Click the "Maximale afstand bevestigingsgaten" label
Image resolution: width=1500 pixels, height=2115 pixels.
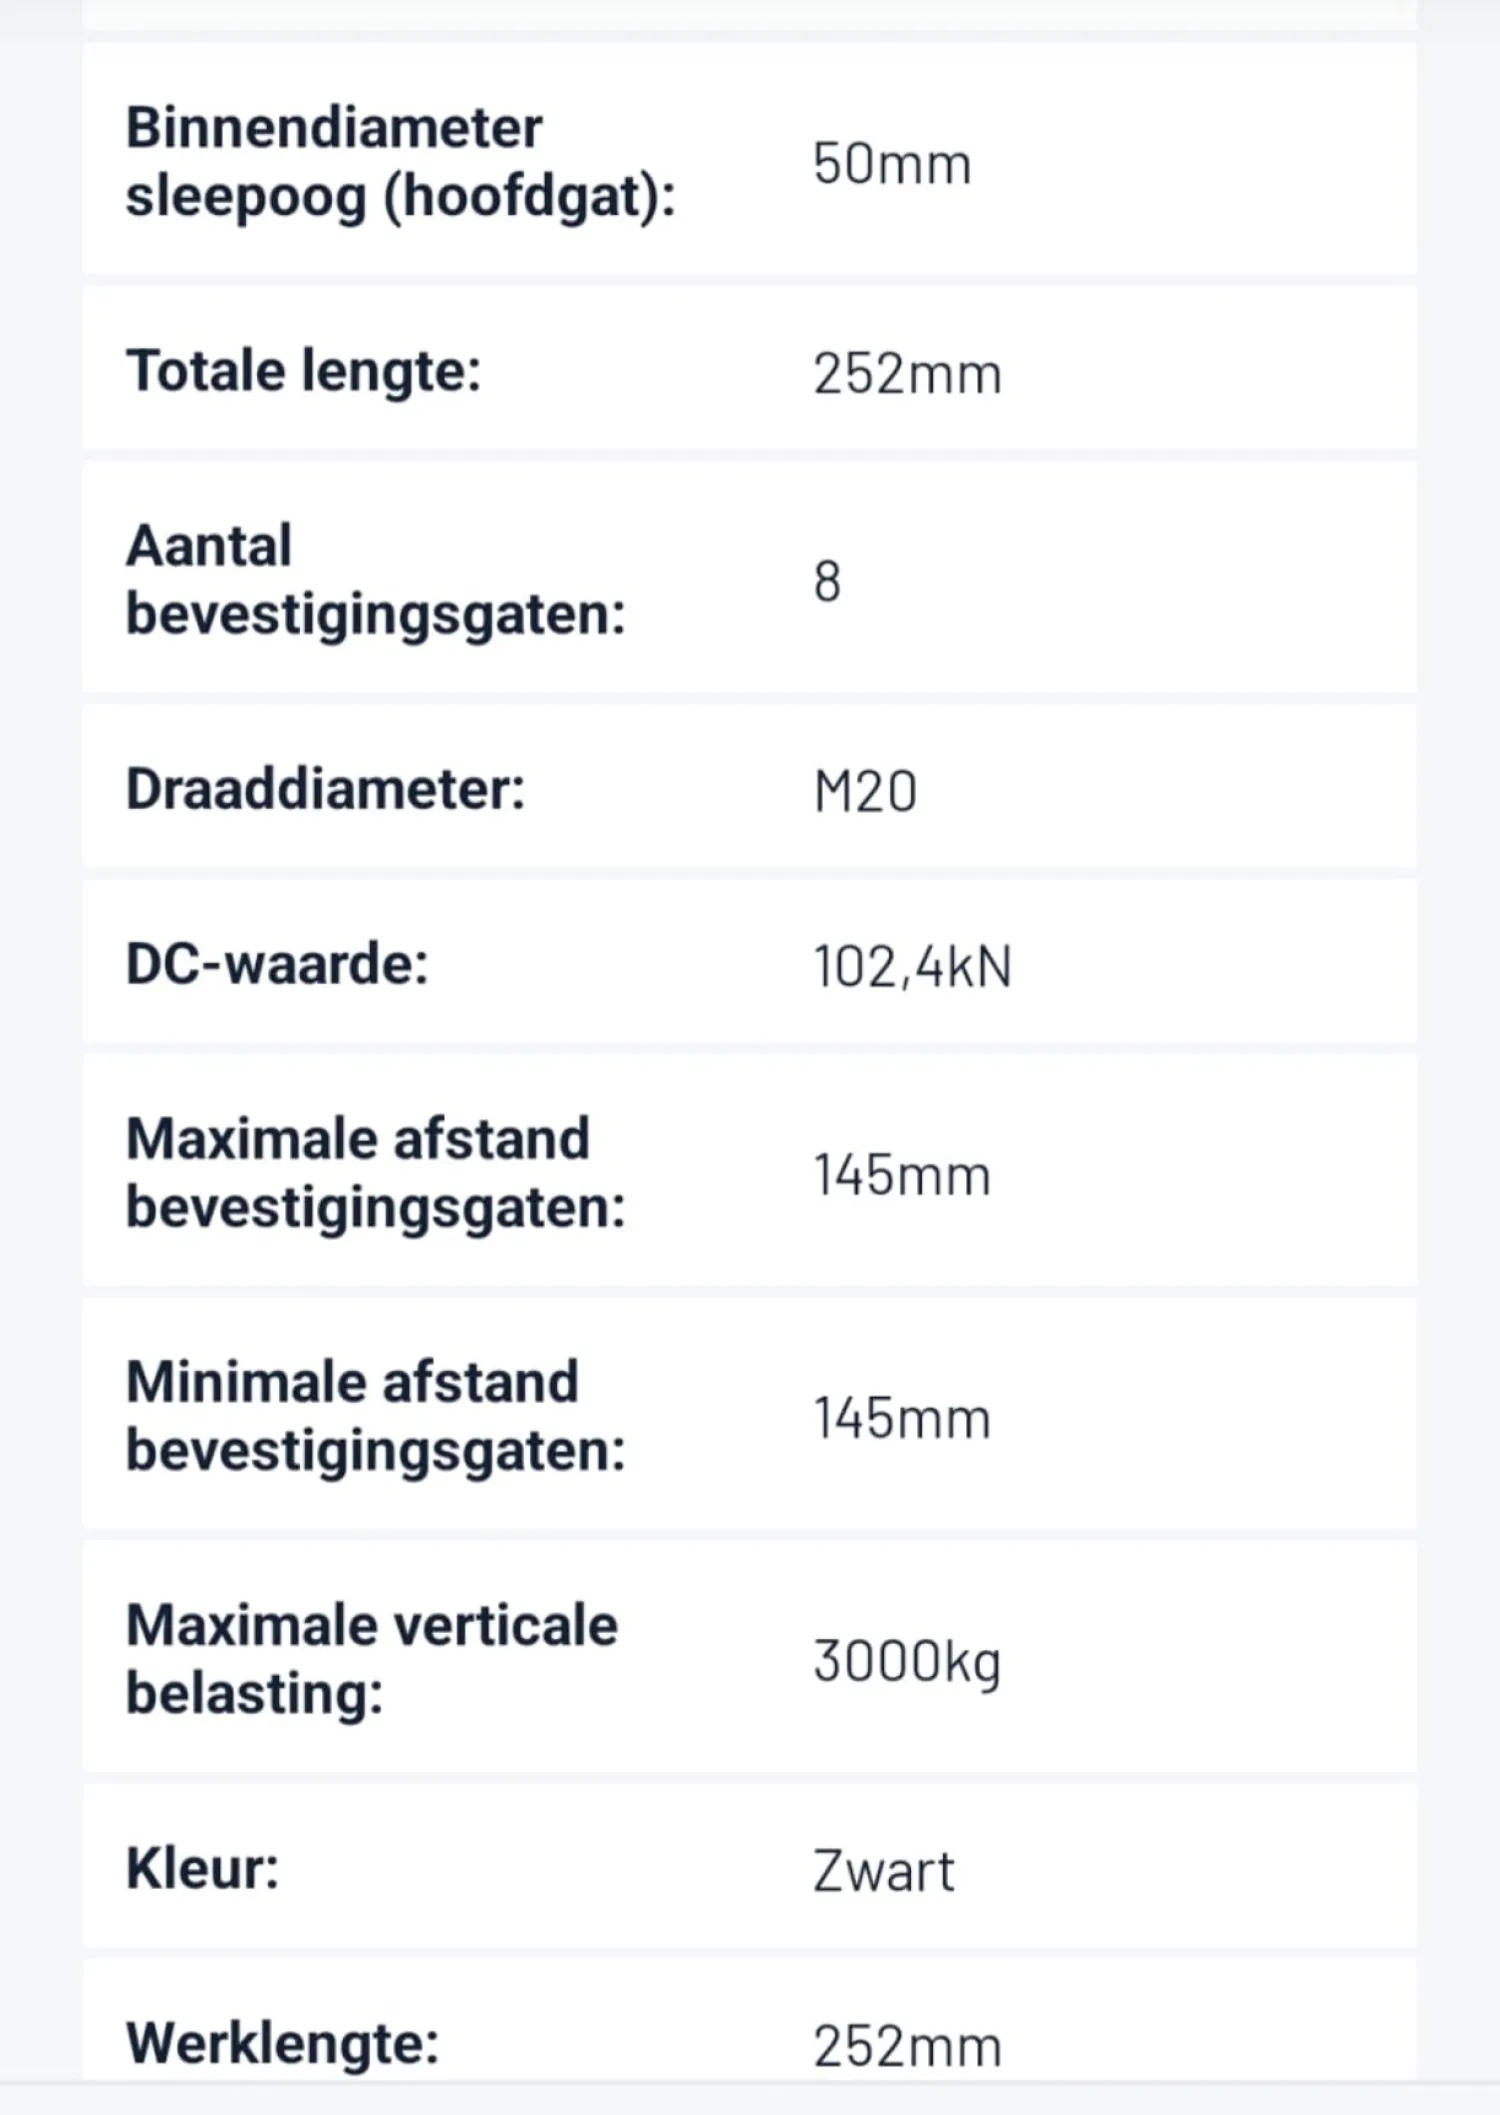point(375,1173)
